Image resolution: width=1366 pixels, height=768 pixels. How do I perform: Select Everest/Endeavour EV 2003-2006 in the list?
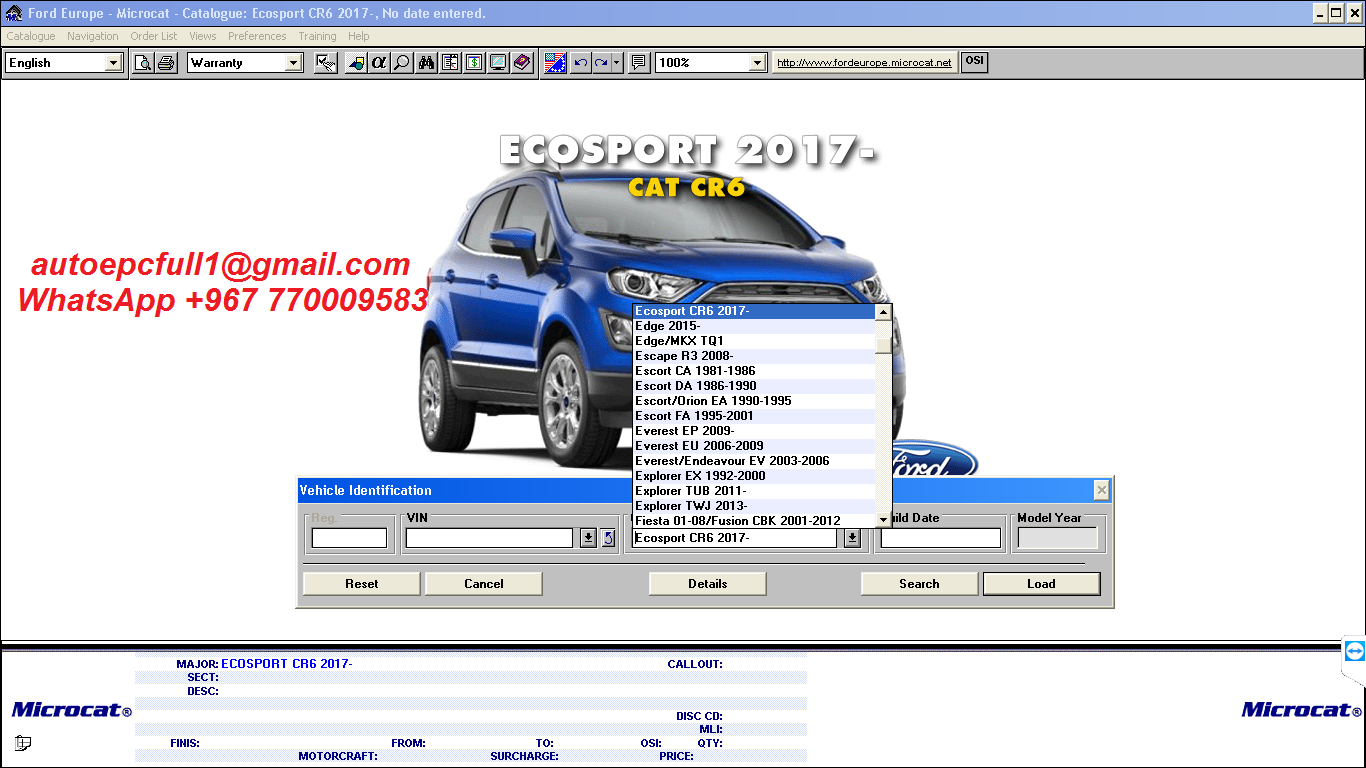[x=754, y=461]
